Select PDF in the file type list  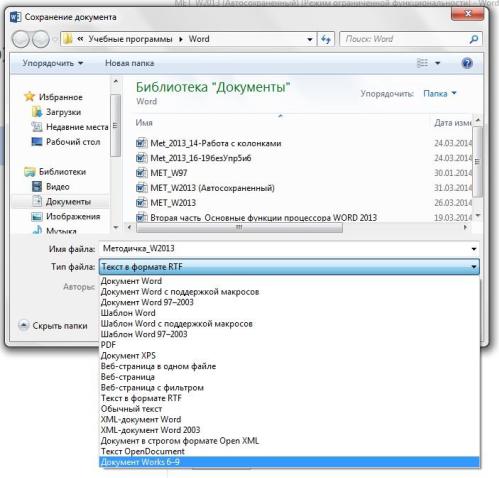(x=289, y=345)
